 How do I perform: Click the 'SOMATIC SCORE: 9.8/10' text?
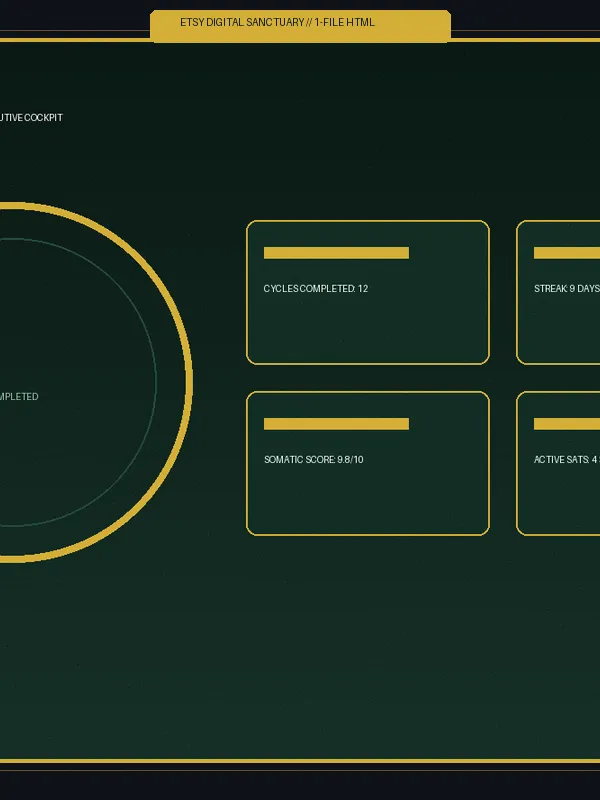pos(314,460)
